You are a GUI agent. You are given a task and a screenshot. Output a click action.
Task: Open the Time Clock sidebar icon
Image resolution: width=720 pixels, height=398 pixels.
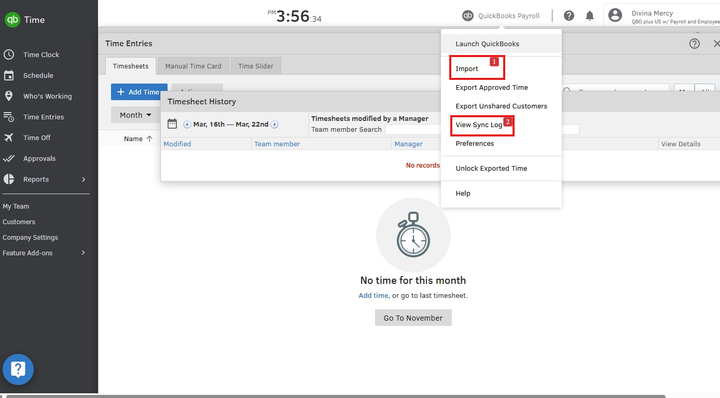(9, 55)
